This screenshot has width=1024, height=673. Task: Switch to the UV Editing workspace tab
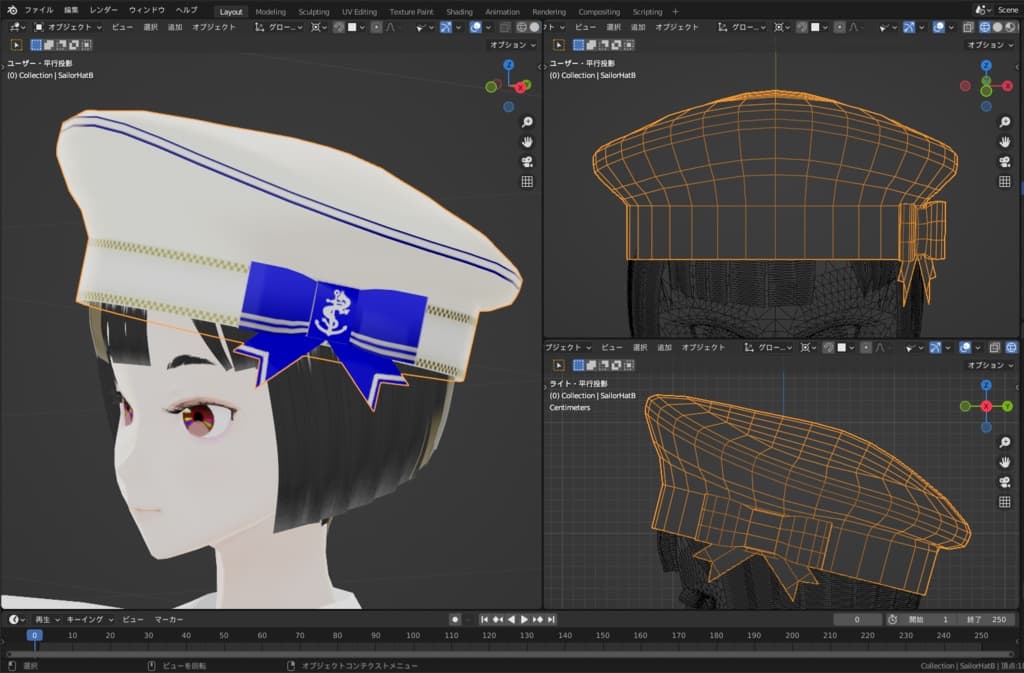pos(359,11)
